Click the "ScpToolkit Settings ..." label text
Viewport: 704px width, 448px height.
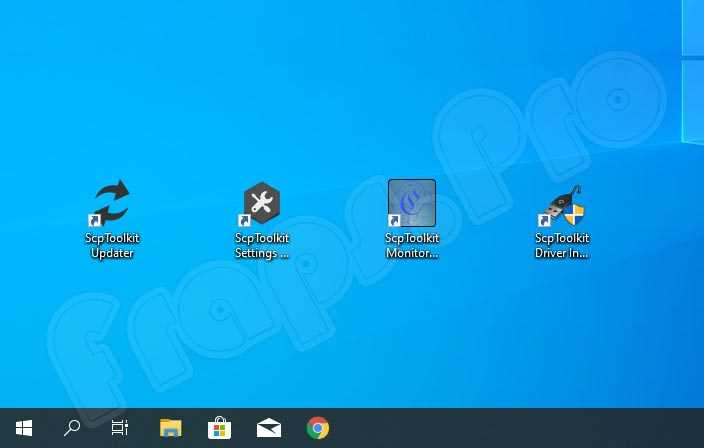pos(262,246)
